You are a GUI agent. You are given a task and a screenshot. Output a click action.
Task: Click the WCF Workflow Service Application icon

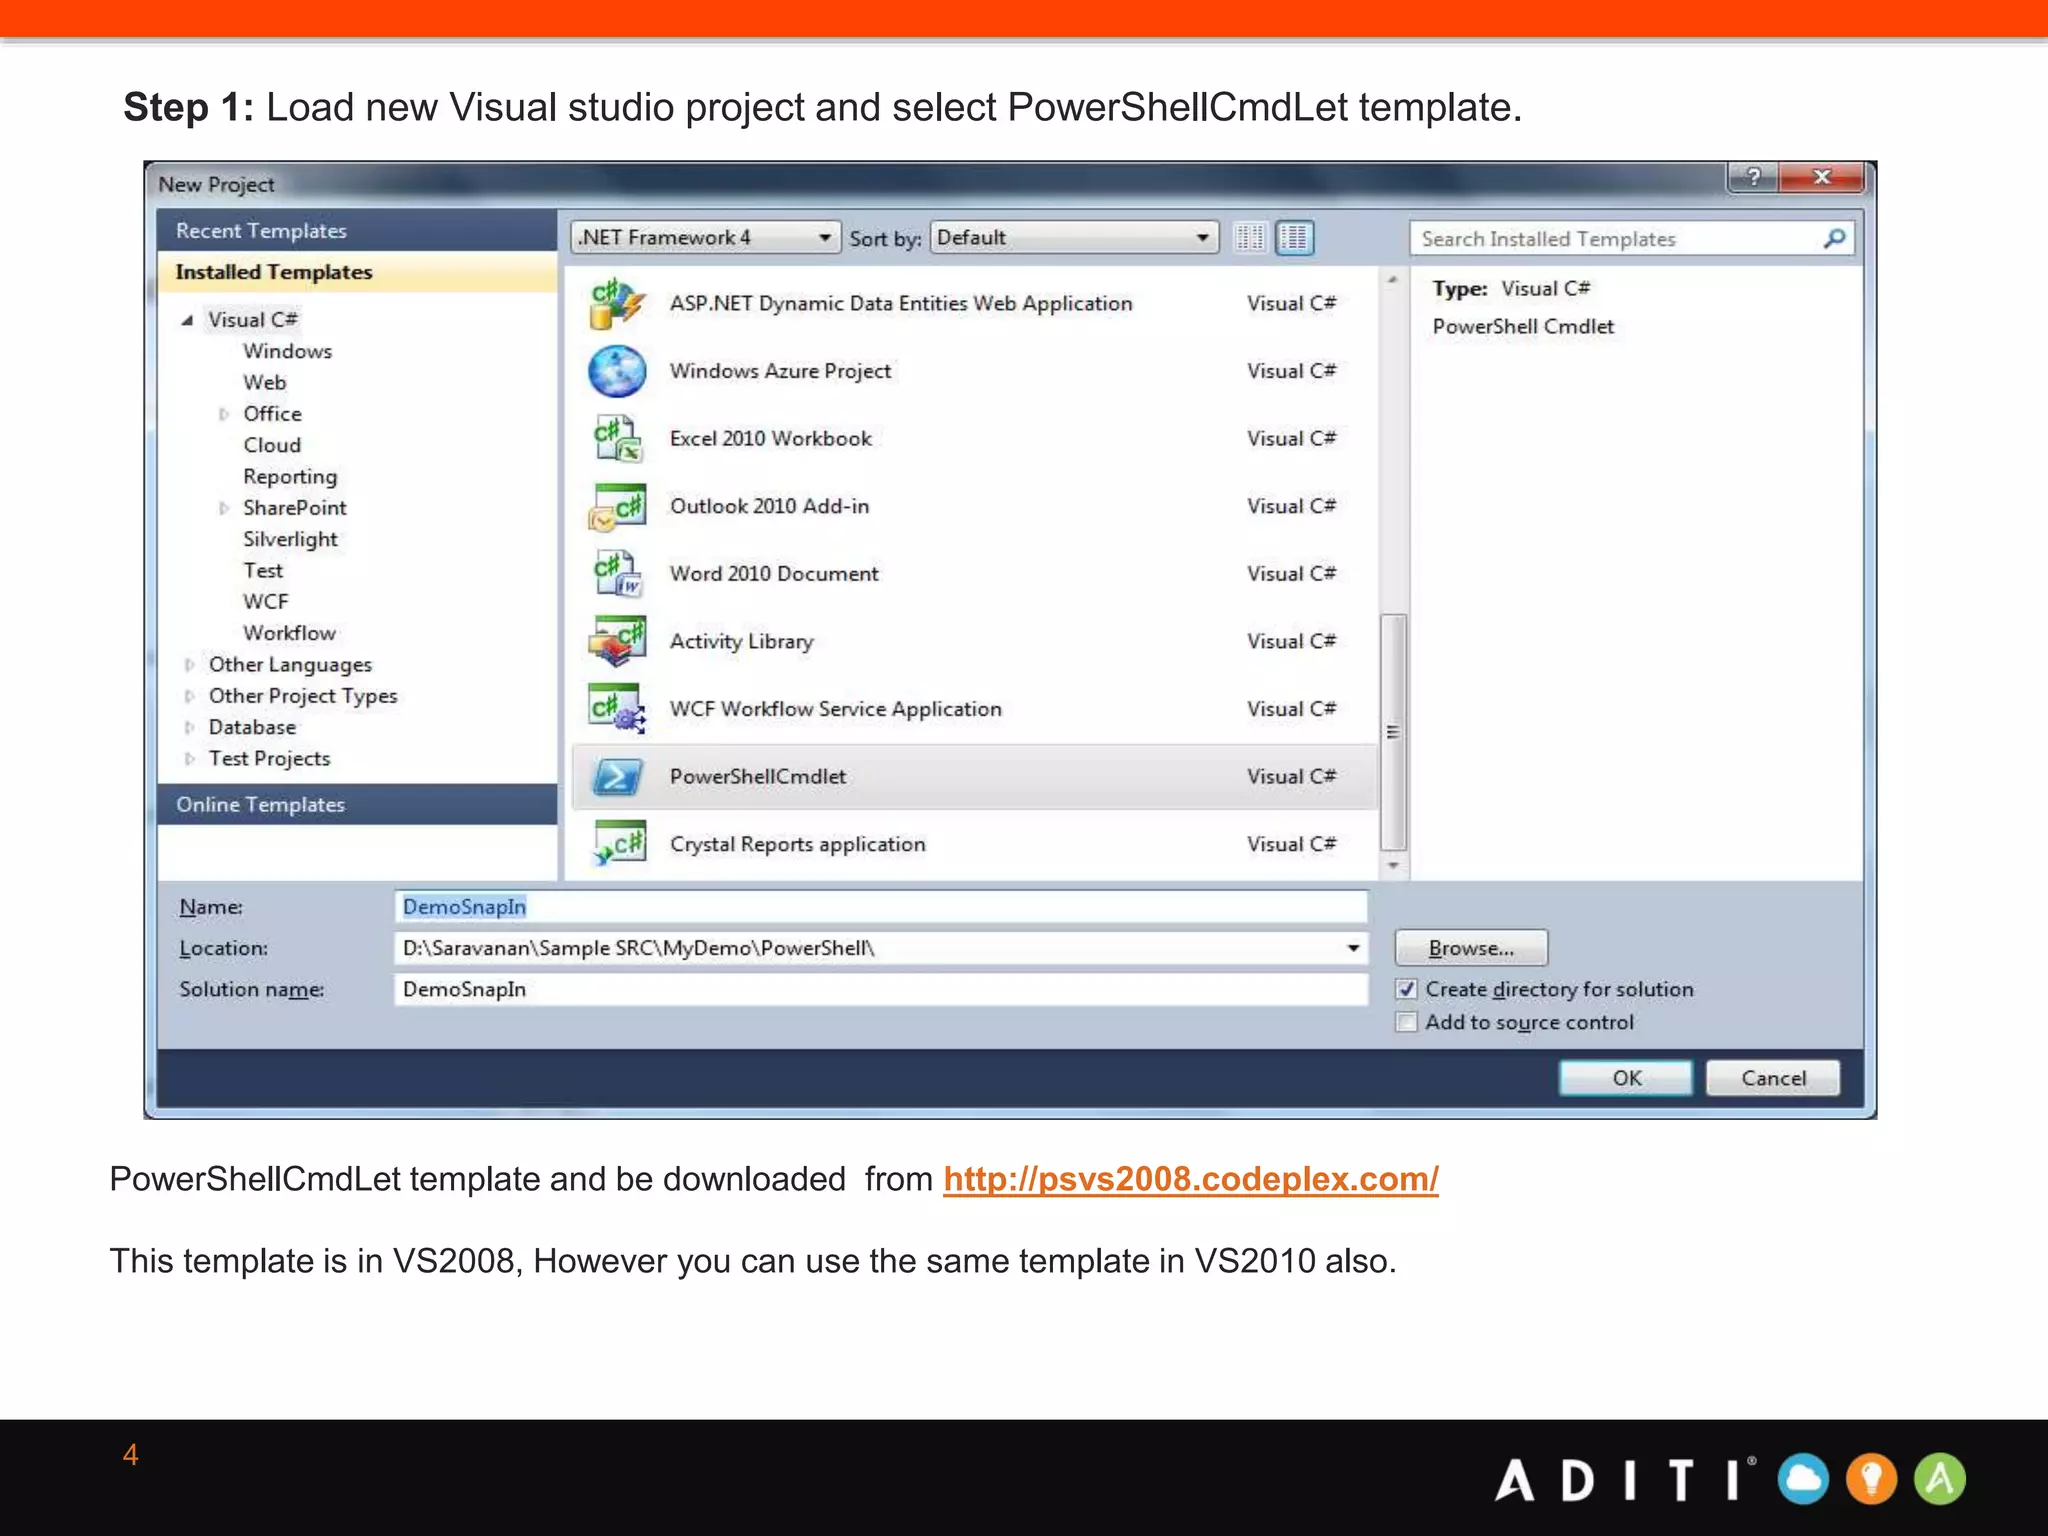(616, 709)
